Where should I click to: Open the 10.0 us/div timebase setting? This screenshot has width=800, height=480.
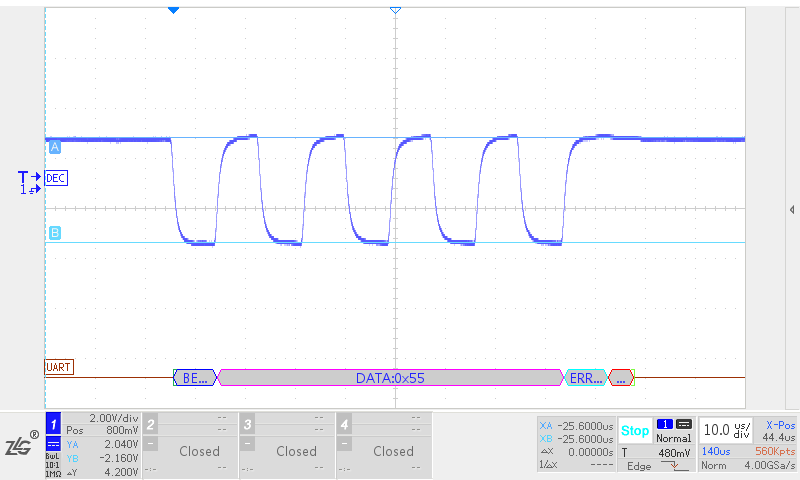[727, 430]
